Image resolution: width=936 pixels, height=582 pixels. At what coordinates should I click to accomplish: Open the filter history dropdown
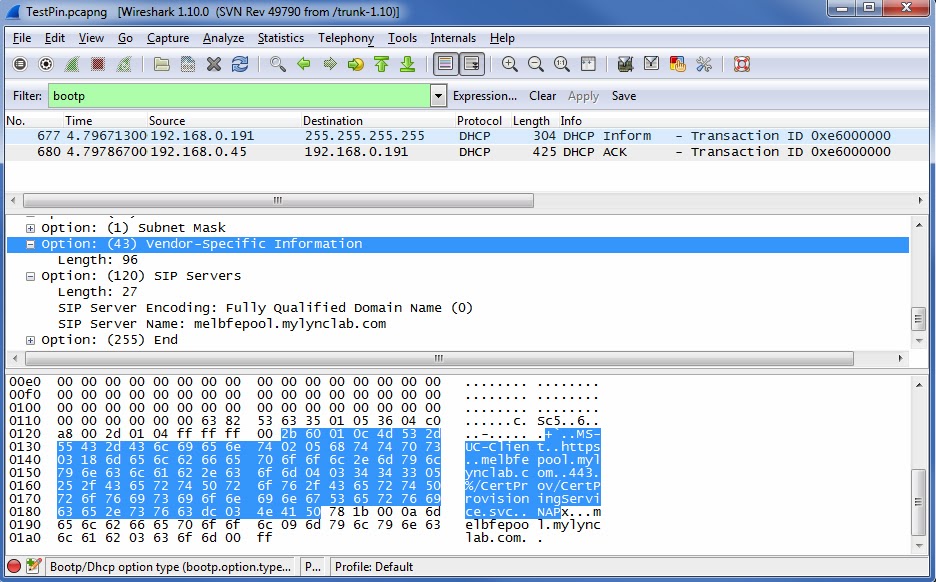(x=438, y=96)
